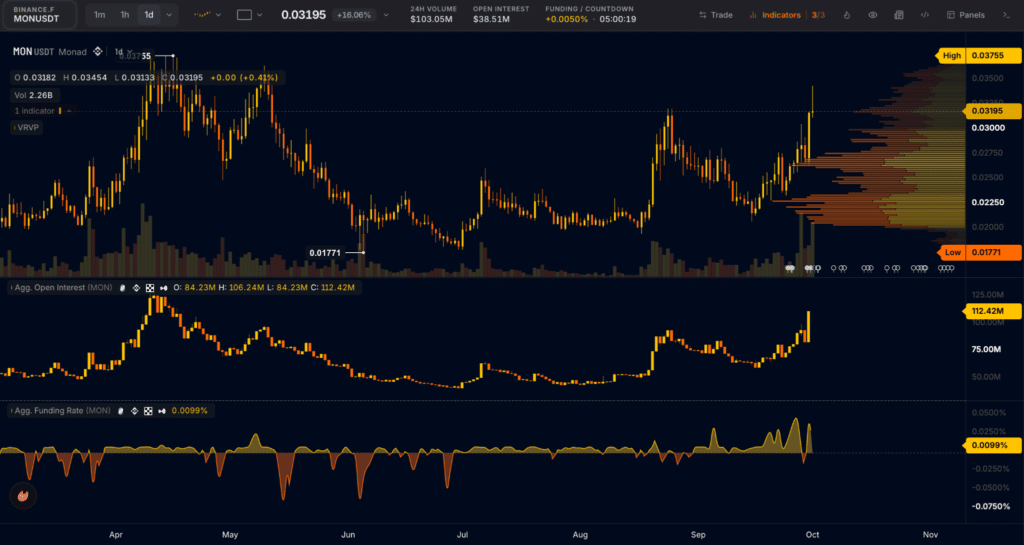1024x545 pixels.
Task: Click the 0.0099% funding rate axis label
Action: point(993,445)
